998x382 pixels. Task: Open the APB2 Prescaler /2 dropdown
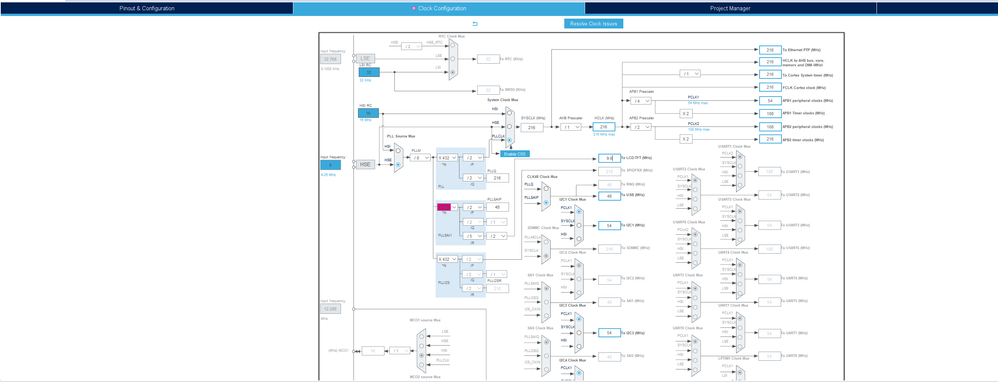tap(641, 127)
